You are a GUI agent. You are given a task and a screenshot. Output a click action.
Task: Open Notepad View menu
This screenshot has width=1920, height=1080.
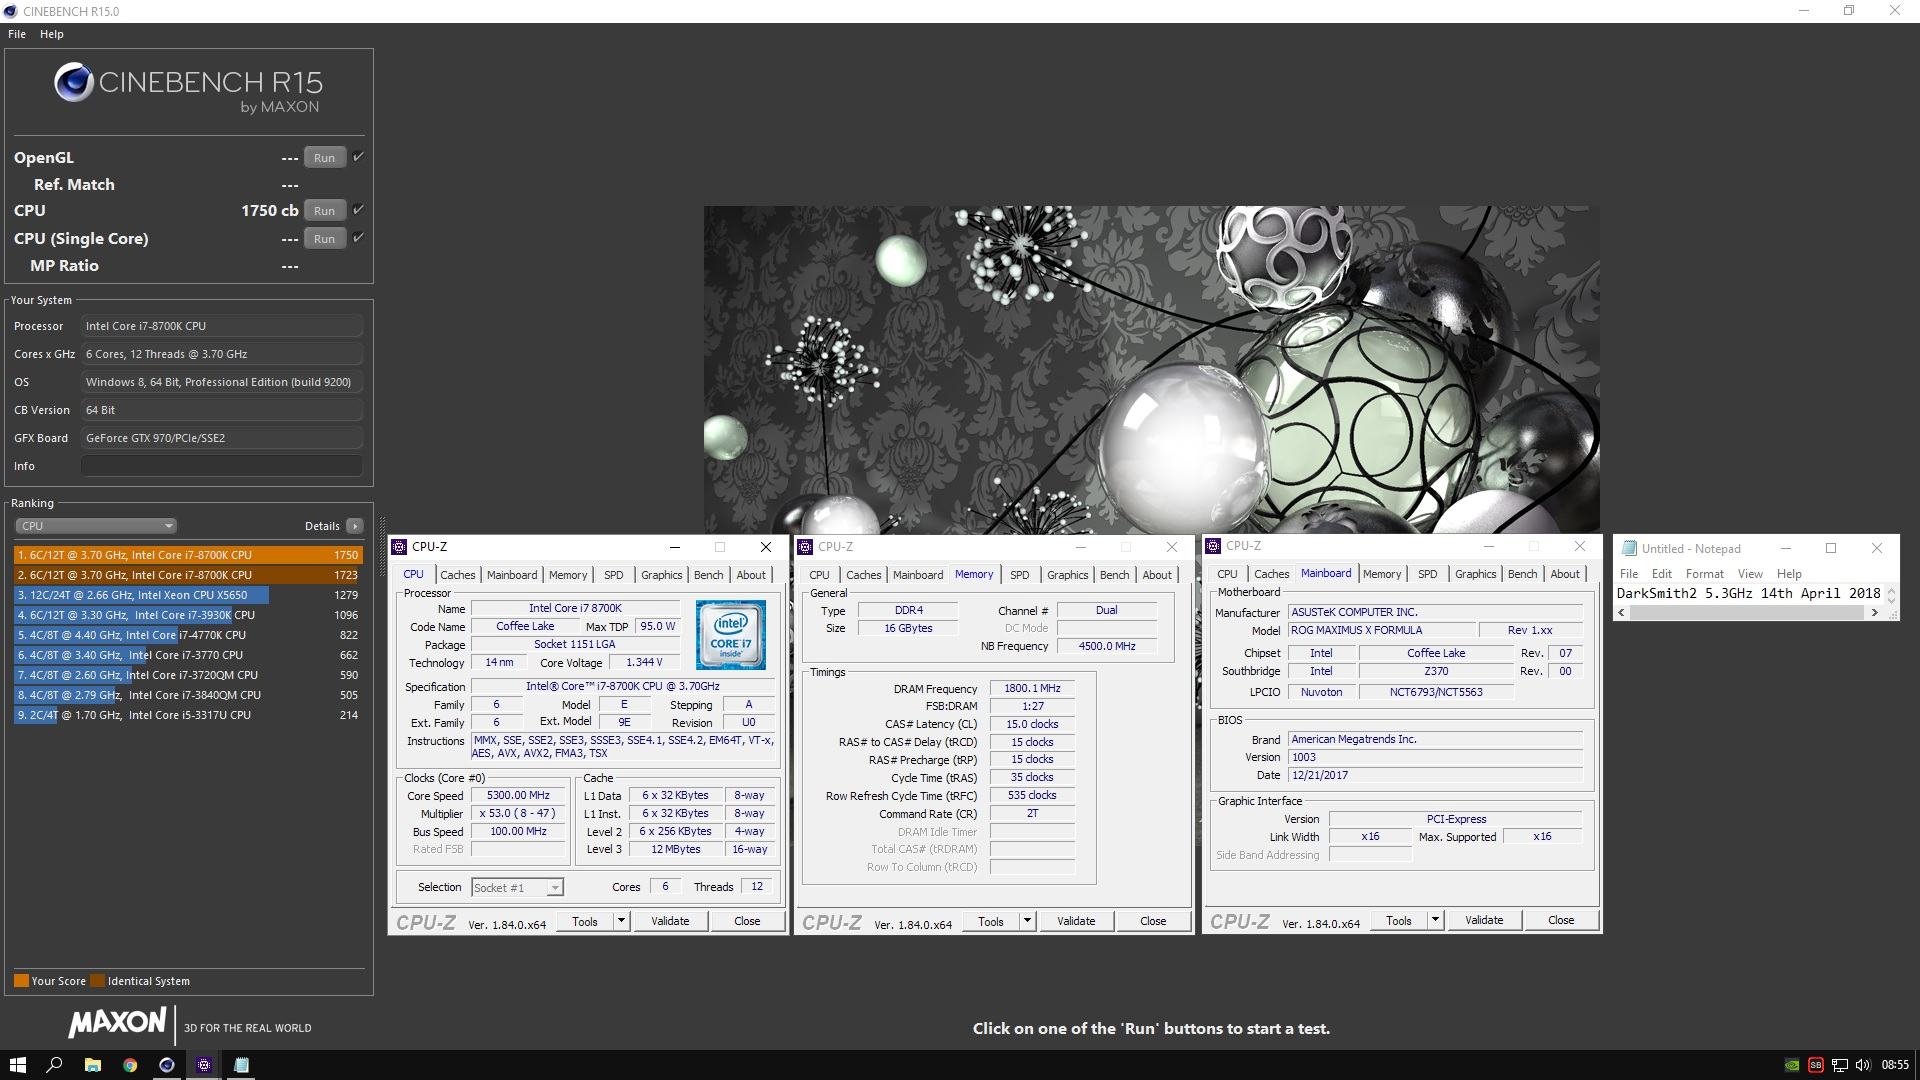(x=1750, y=574)
